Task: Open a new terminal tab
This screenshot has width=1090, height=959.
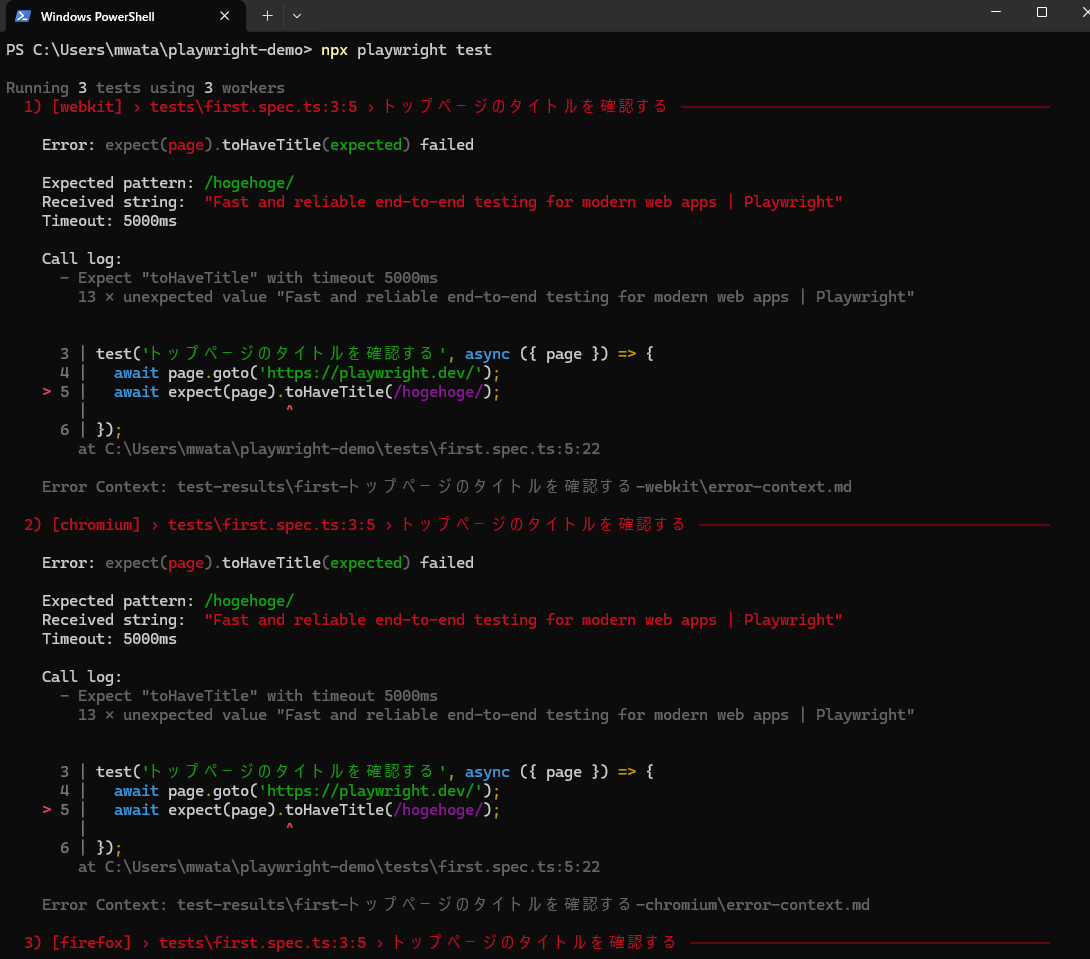Action: pyautogui.click(x=267, y=15)
